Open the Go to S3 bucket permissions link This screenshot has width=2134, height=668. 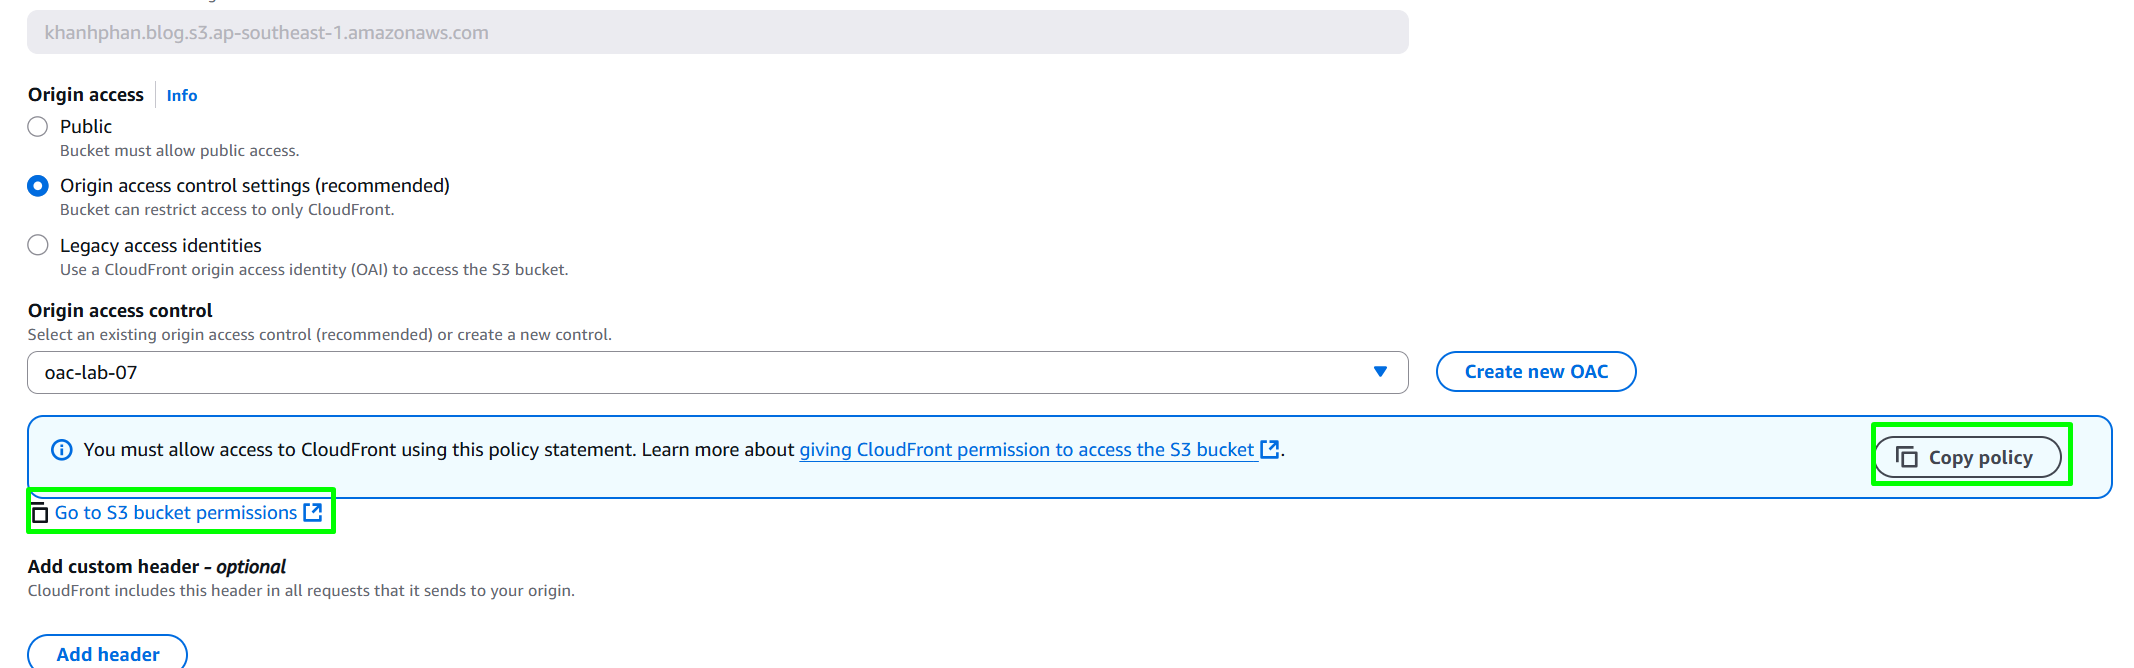pos(176,512)
